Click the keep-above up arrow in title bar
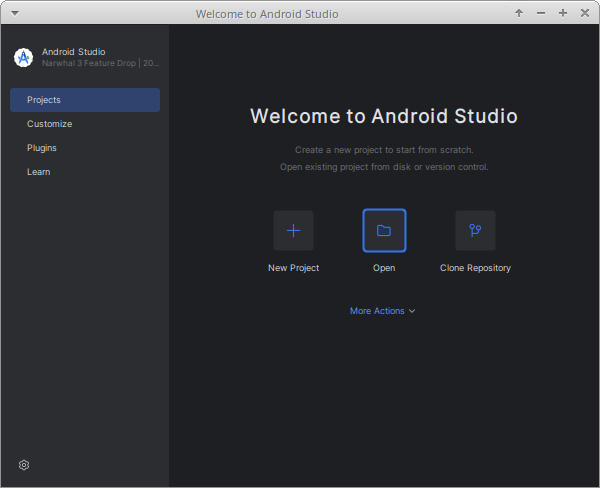This screenshot has height=488, width=600. [x=519, y=13]
